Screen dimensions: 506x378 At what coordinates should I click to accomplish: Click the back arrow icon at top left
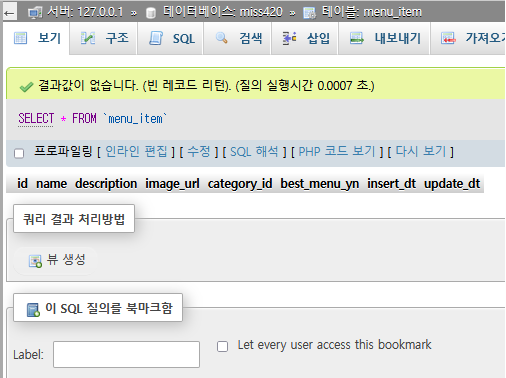9,13
